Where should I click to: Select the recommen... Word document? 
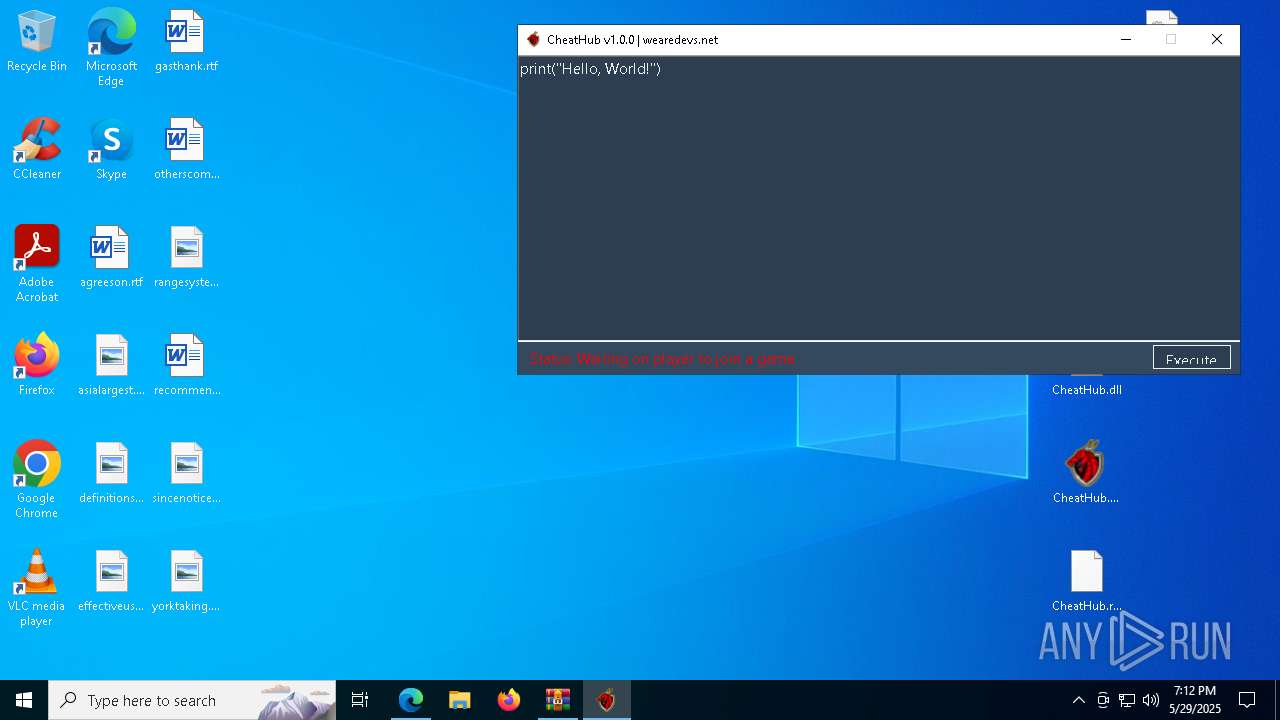186,366
